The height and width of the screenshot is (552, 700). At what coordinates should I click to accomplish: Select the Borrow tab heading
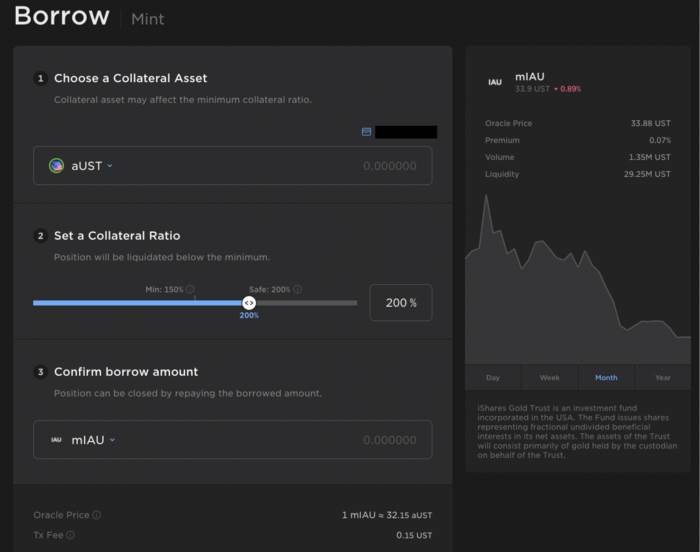click(x=62, y=16)
